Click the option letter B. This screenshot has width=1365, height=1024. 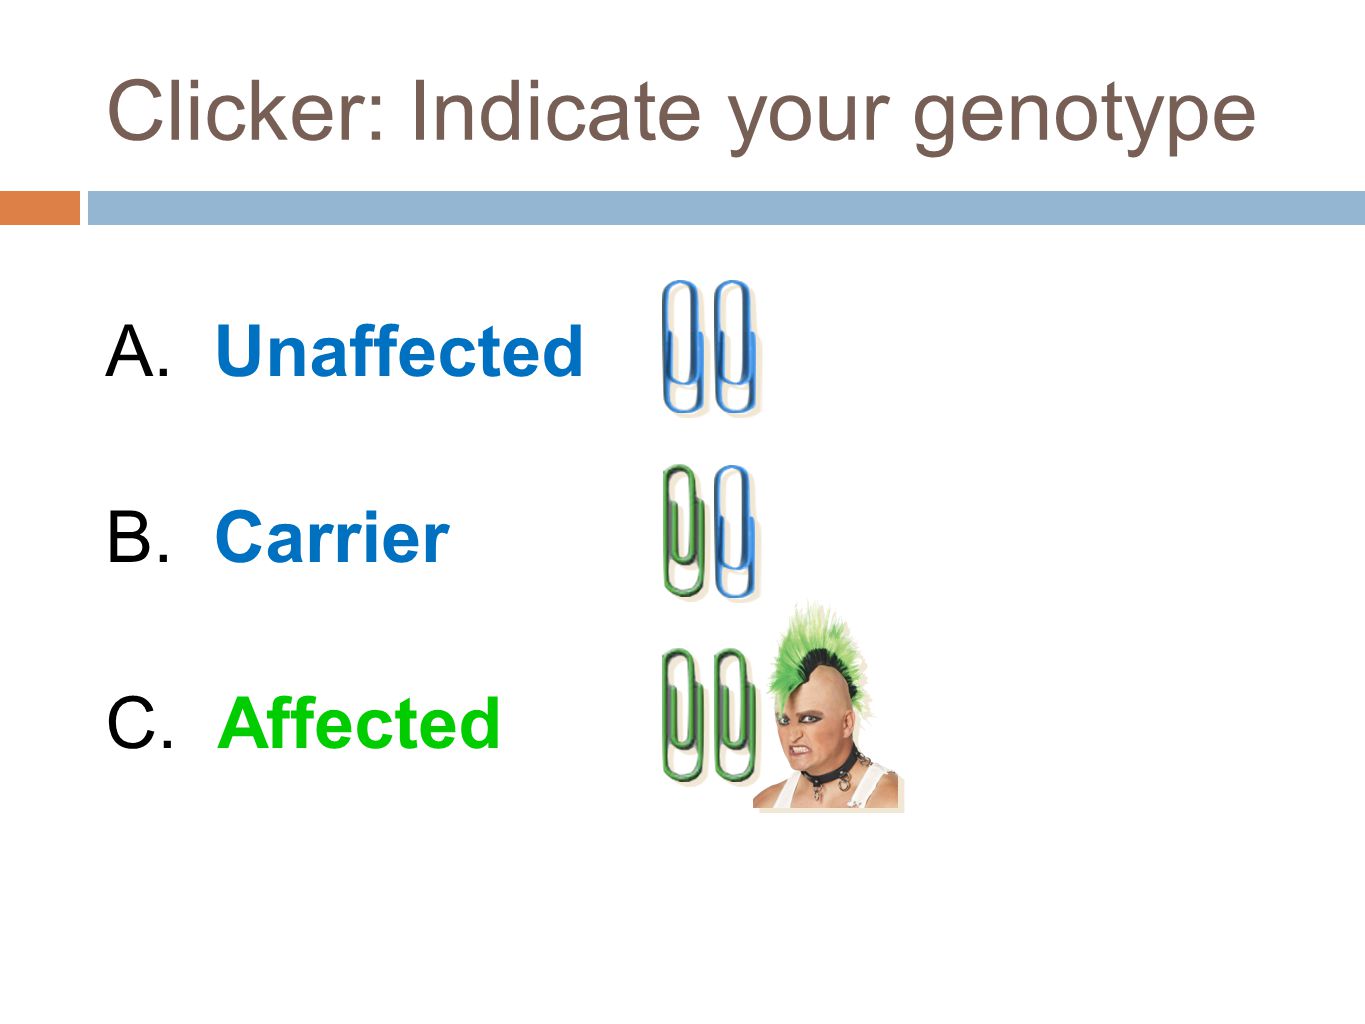pyautogui.click(x=137, y=537)
